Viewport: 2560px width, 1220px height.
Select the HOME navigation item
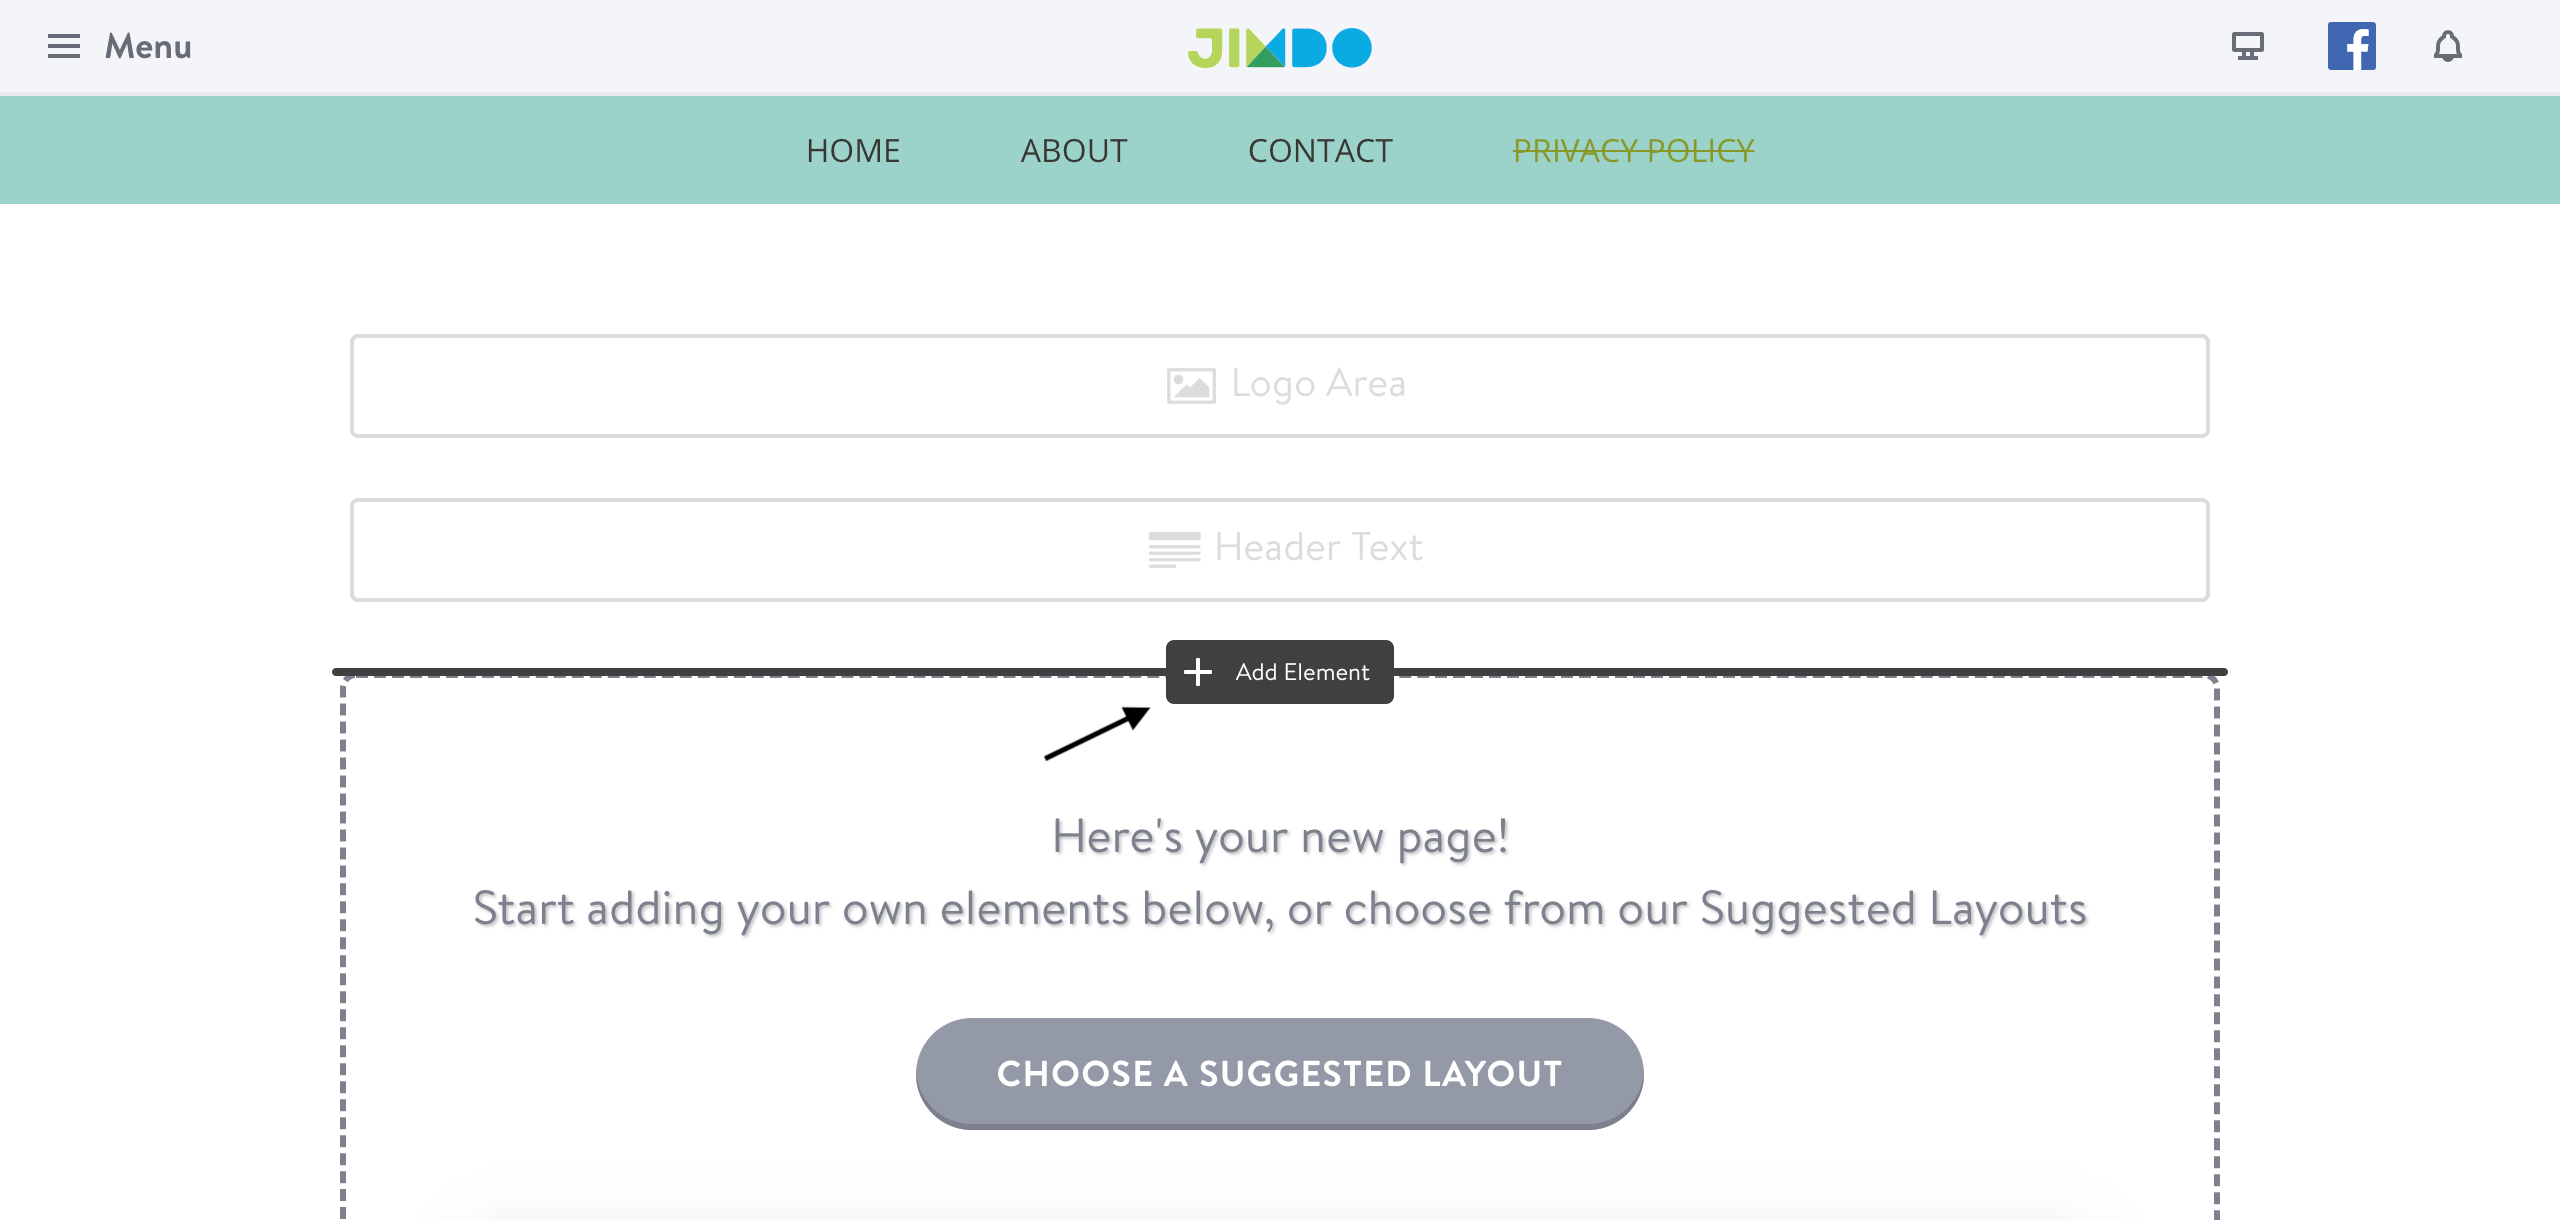852,150
